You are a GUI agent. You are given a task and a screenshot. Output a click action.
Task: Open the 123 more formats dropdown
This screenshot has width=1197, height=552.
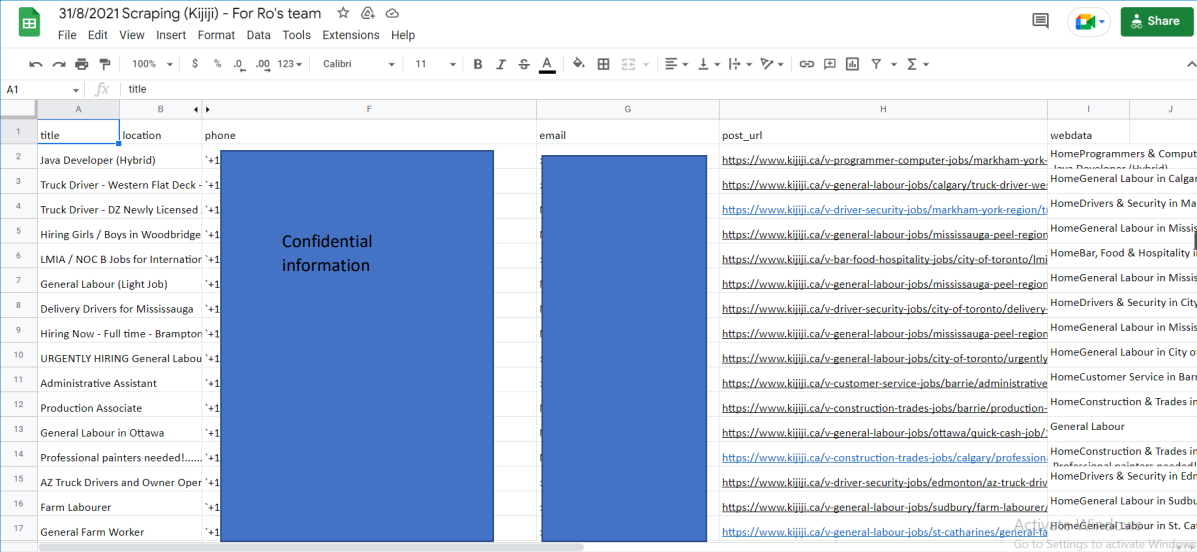click(290, 64)
